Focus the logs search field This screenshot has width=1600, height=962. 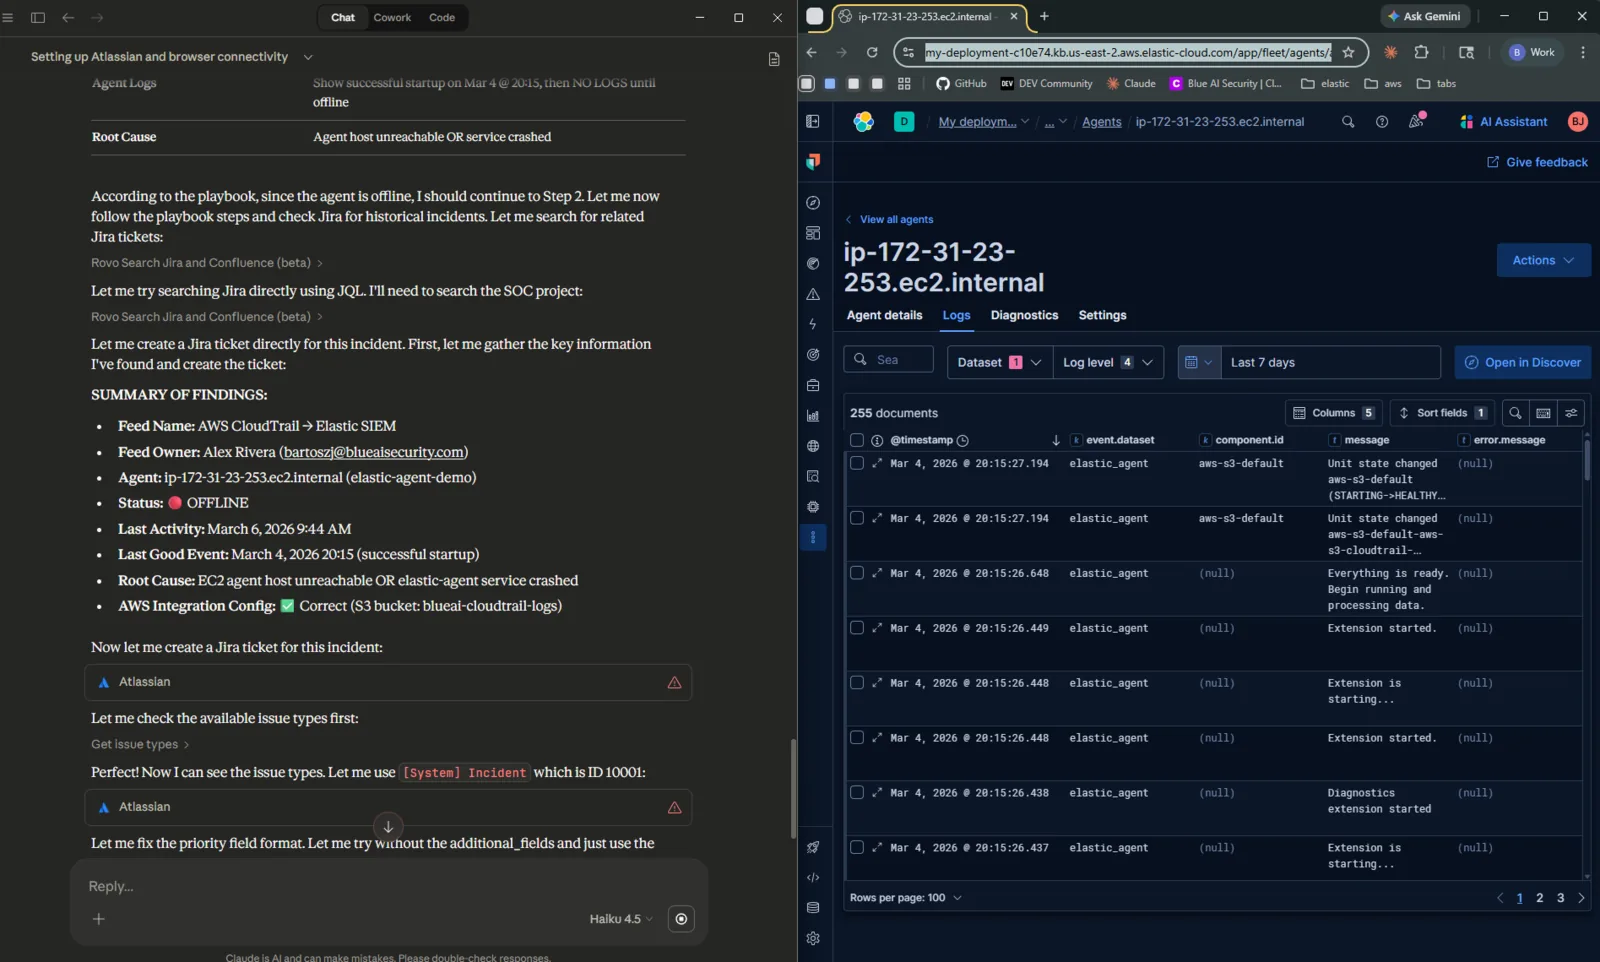click(x=889, y=360)
